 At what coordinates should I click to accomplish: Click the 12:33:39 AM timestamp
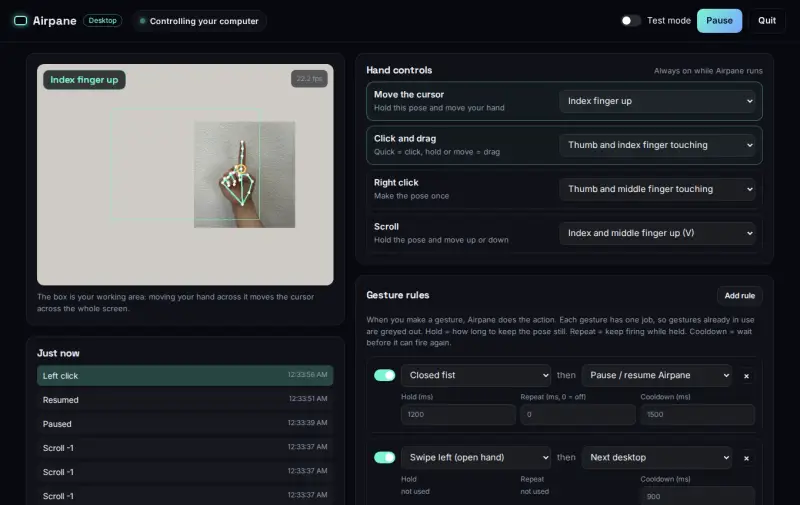307,422
